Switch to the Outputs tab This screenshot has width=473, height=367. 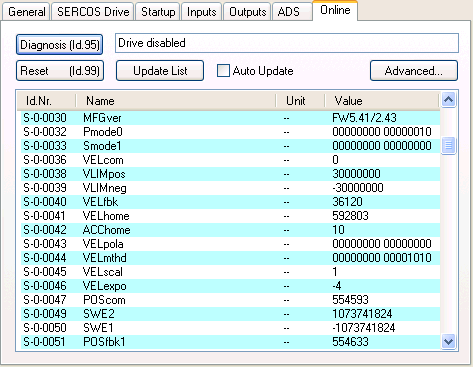pos(247,12)
